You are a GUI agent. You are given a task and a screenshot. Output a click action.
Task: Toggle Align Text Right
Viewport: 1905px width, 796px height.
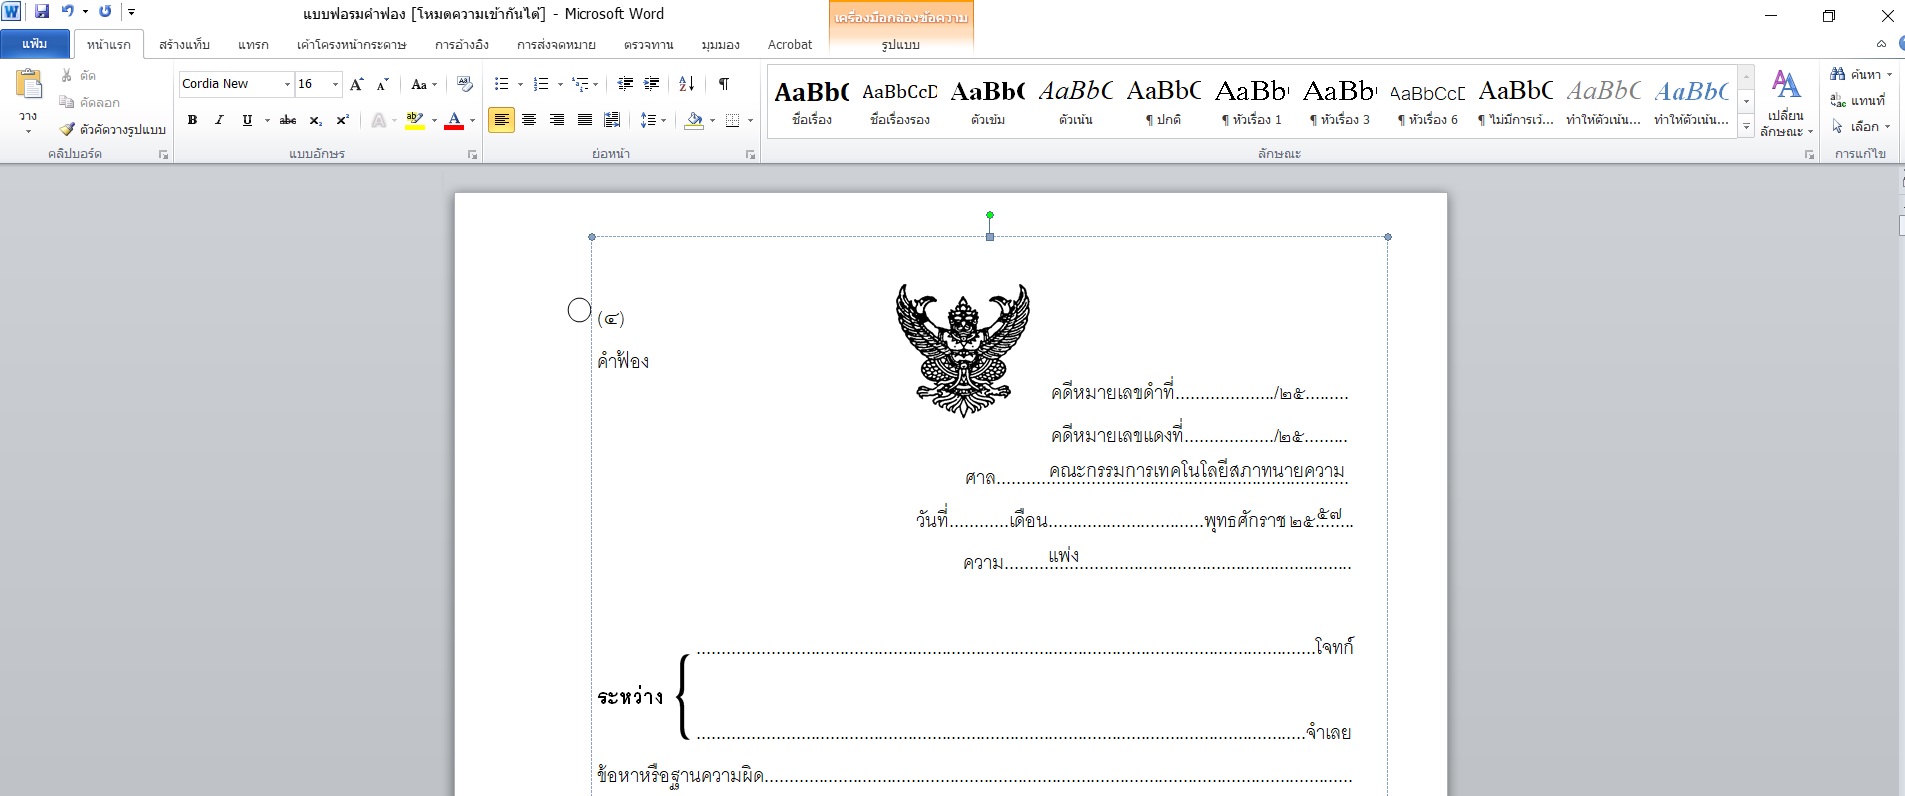557,120
